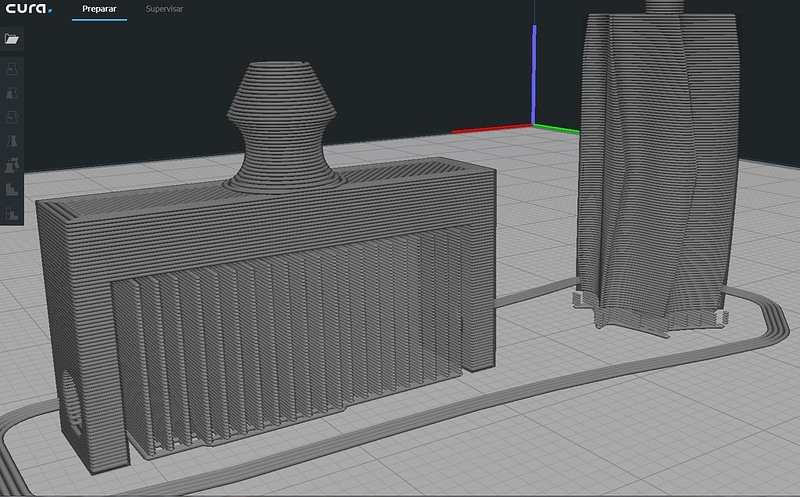Click the Cura logo
800x497 pixels.
coord(28,8)
